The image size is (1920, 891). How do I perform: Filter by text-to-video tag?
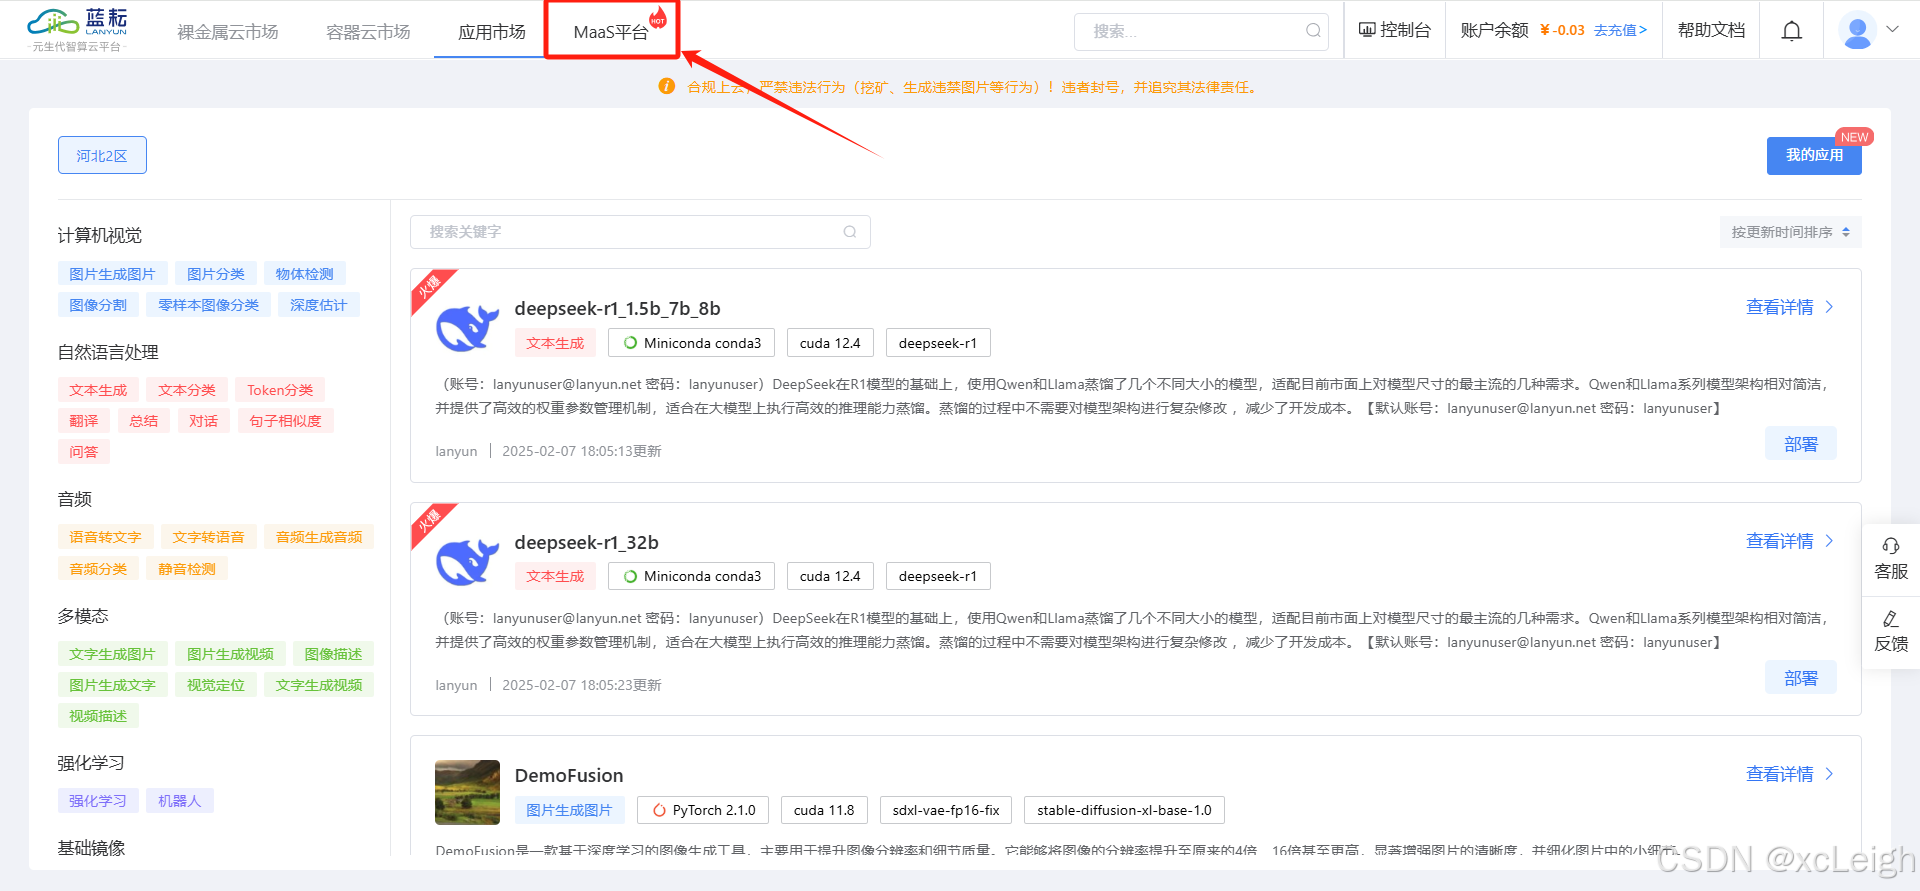pos(319,685)
